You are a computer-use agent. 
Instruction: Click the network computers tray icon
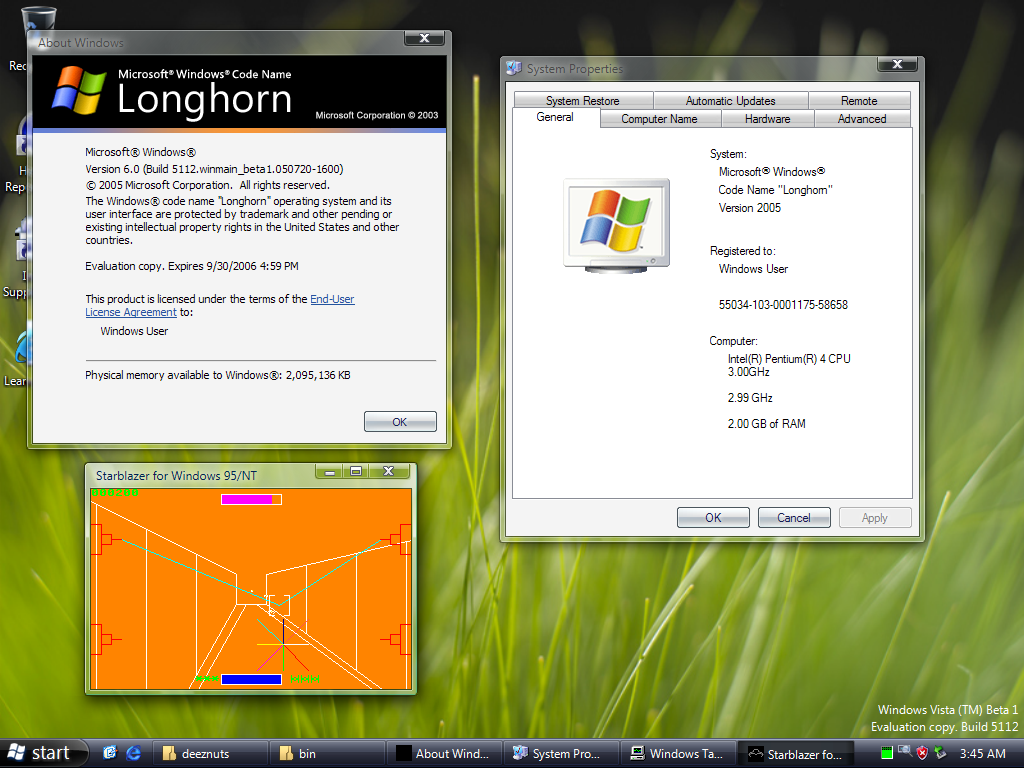(904, 752)
